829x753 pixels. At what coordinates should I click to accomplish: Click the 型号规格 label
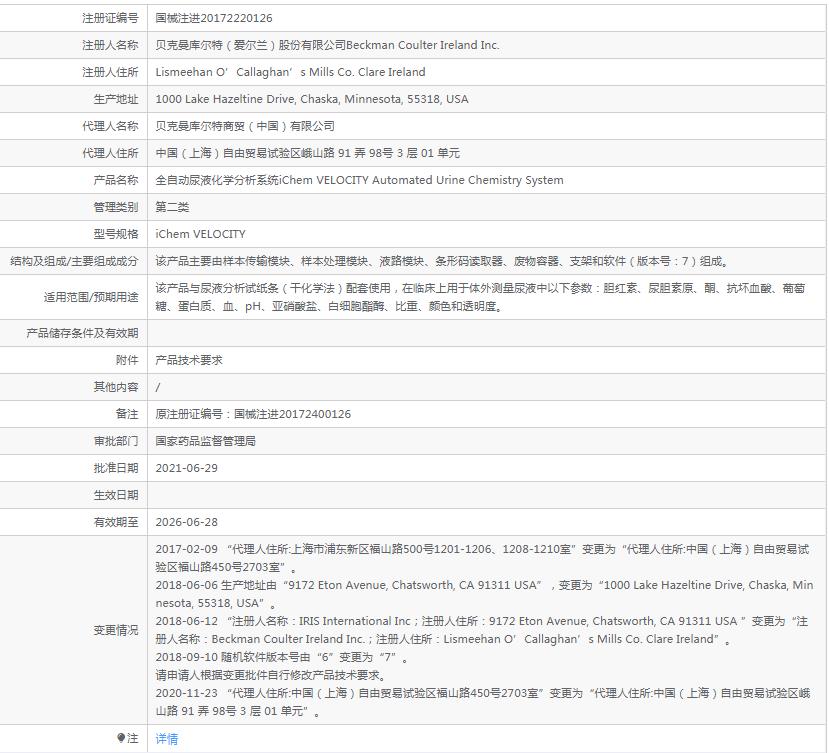pos(116,234)
